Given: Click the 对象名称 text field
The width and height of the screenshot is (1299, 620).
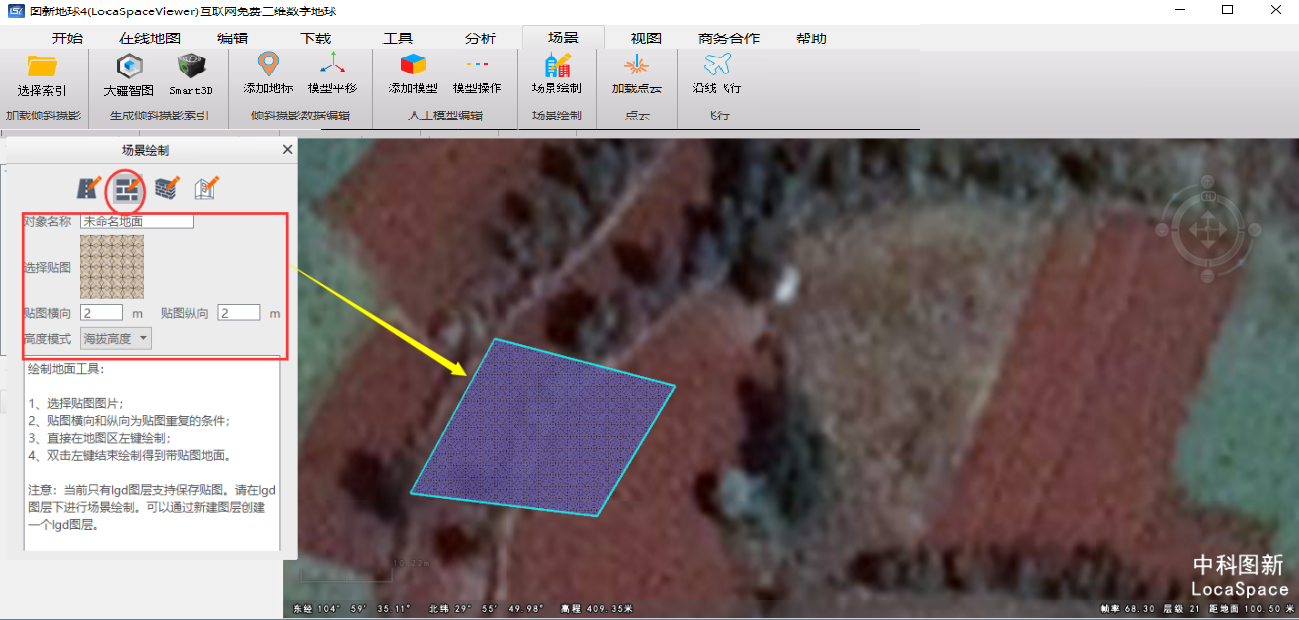Looking at the screenshot, I should (x=137, y=222).
